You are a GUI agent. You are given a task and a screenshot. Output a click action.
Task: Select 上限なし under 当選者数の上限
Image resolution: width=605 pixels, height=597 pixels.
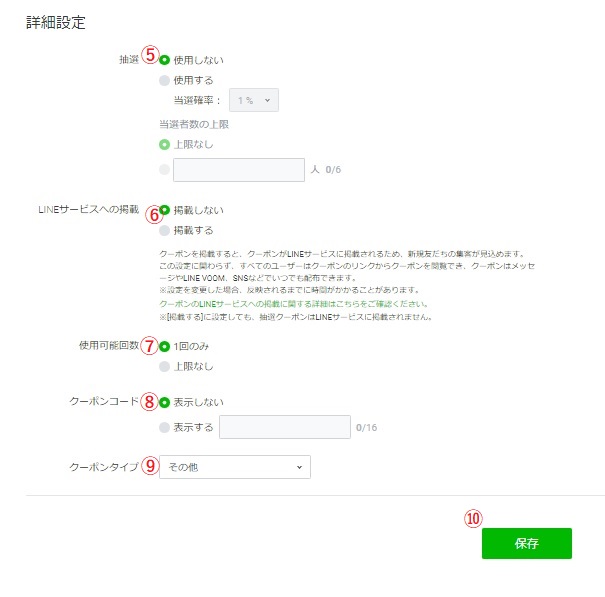(x=164, y=145)
